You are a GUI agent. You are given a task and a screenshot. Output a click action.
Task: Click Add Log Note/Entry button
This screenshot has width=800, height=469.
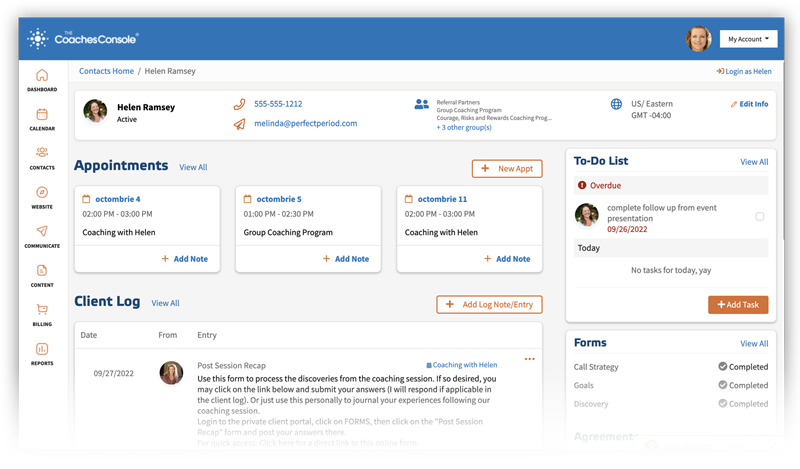click(x=489, y=305)
